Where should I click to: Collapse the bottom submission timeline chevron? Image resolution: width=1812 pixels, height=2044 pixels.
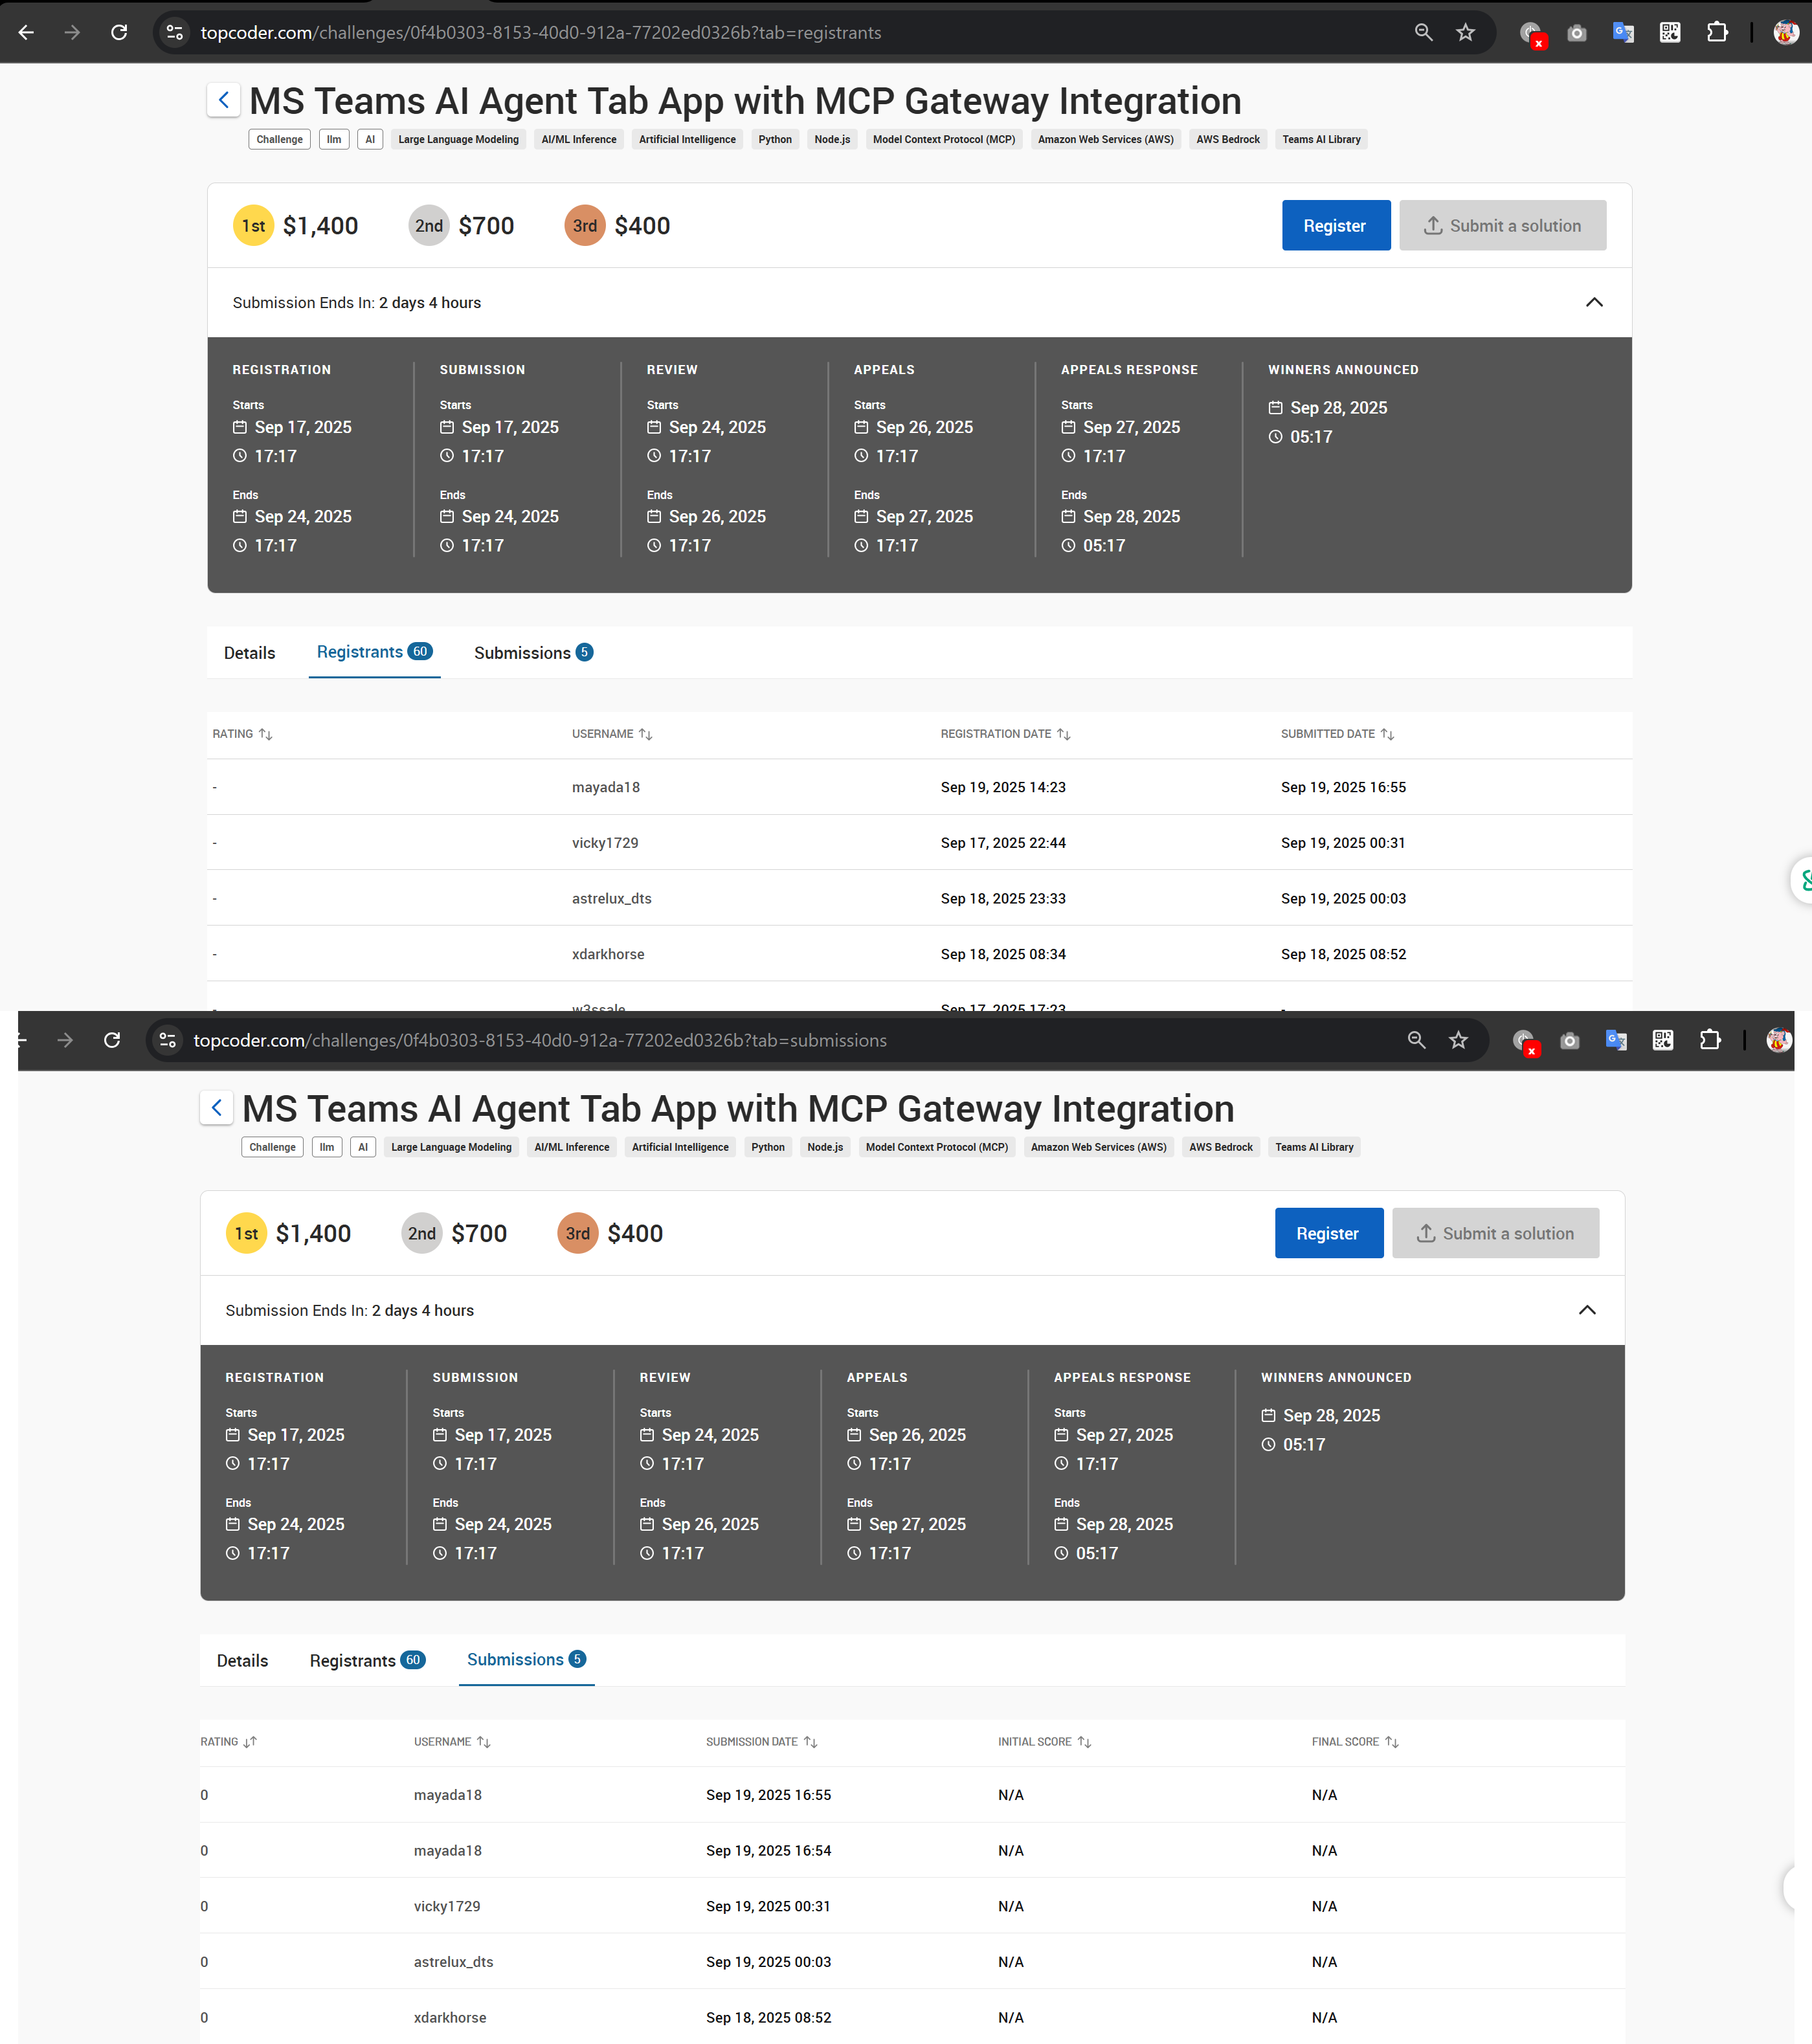click(x=1587, y=1311)
